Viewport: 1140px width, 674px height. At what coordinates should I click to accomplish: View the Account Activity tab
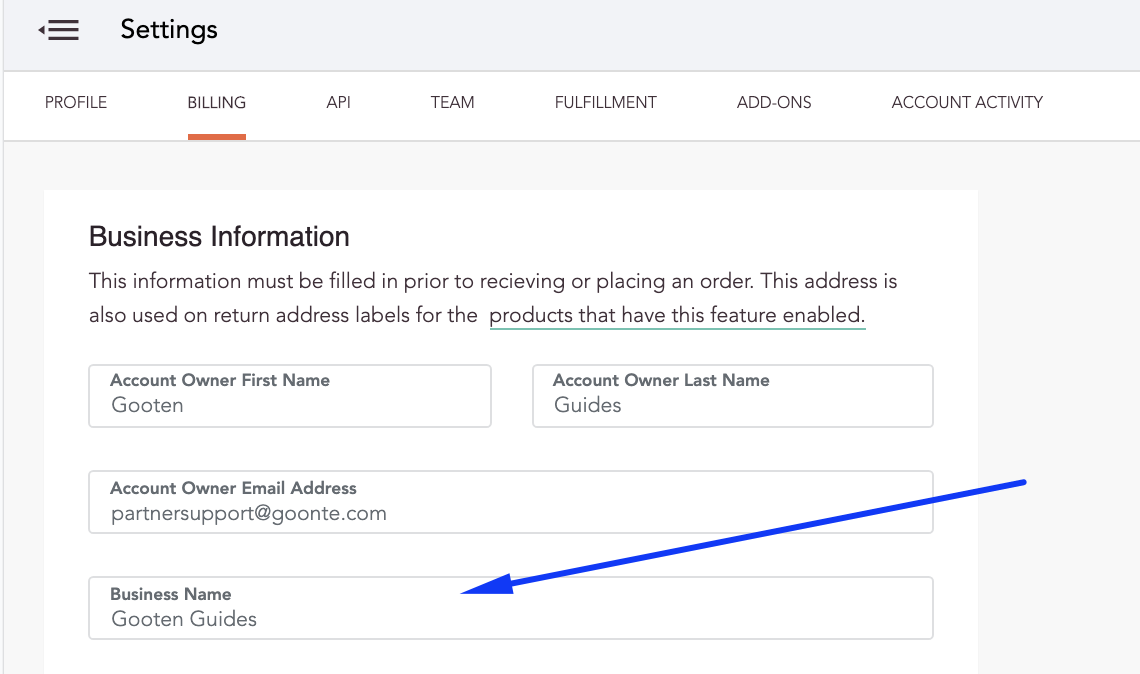point(967,102)
